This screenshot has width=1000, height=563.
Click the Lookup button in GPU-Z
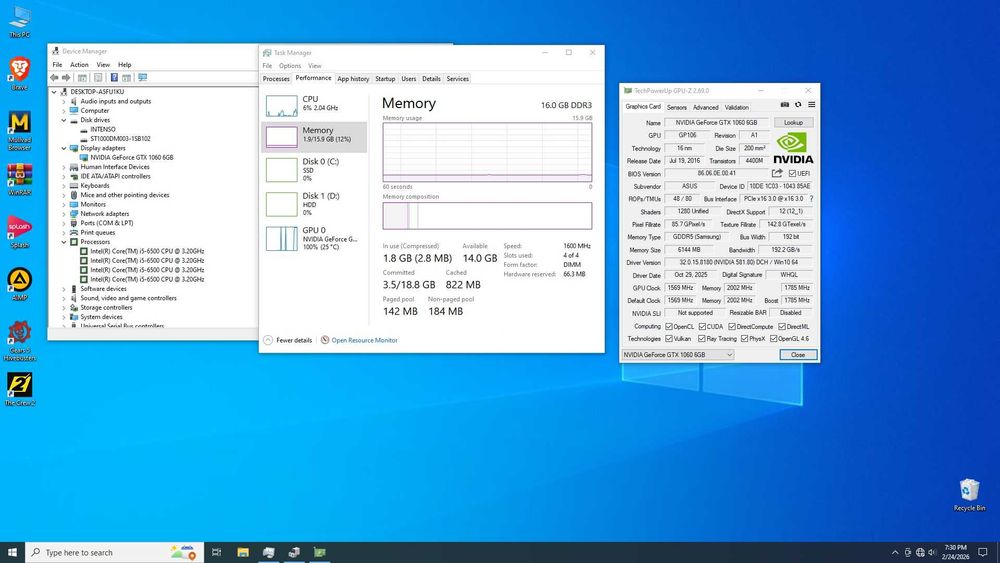[x=793, y=122]
